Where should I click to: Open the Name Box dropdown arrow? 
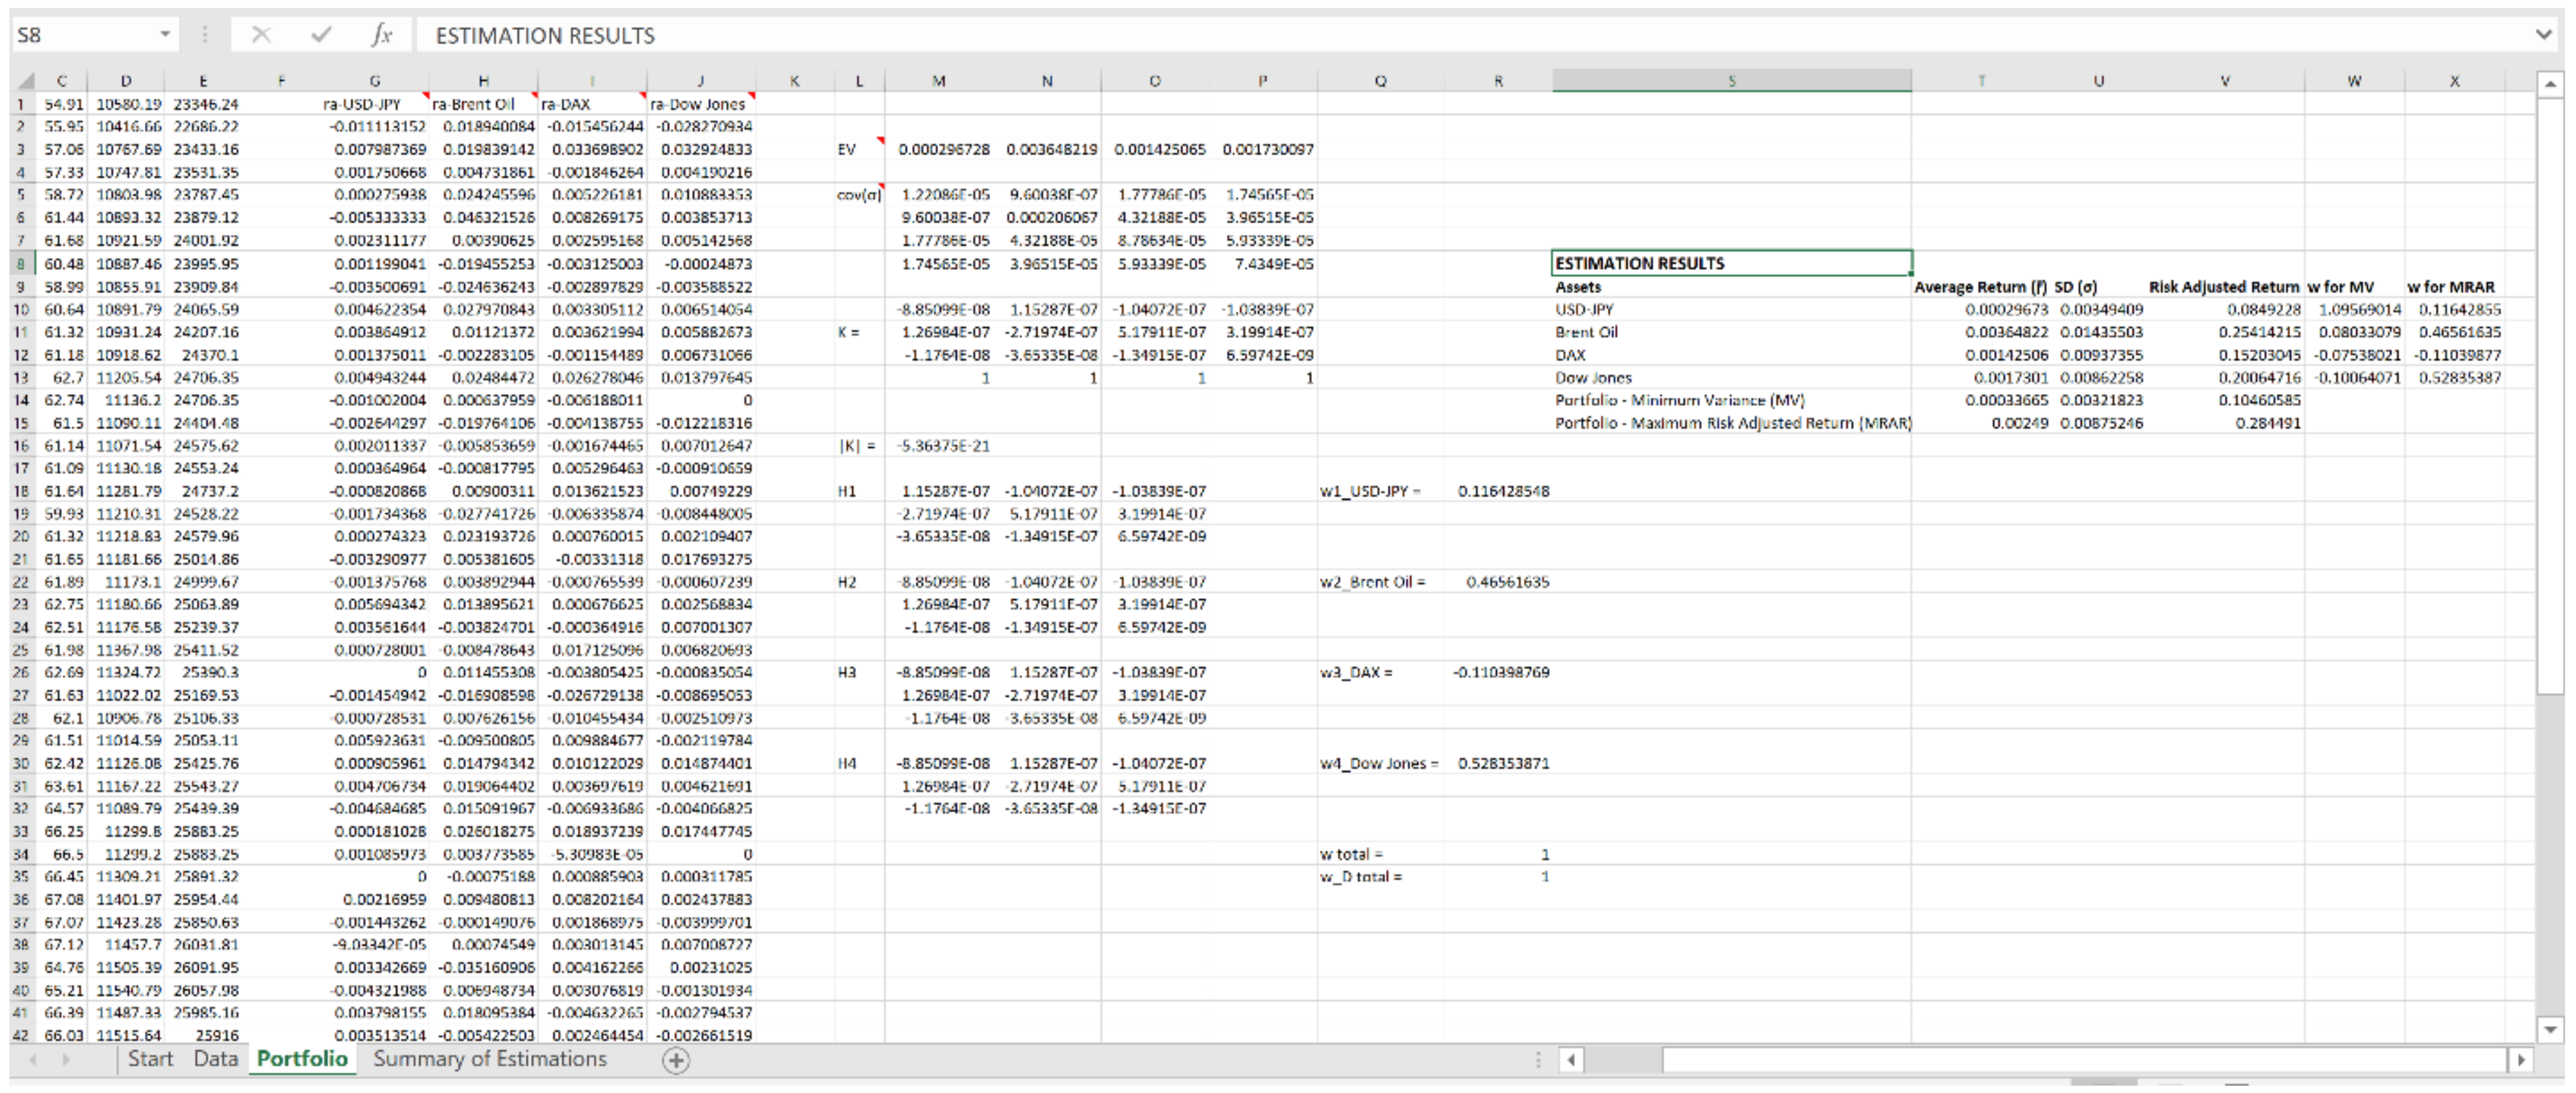click(165, 35)
